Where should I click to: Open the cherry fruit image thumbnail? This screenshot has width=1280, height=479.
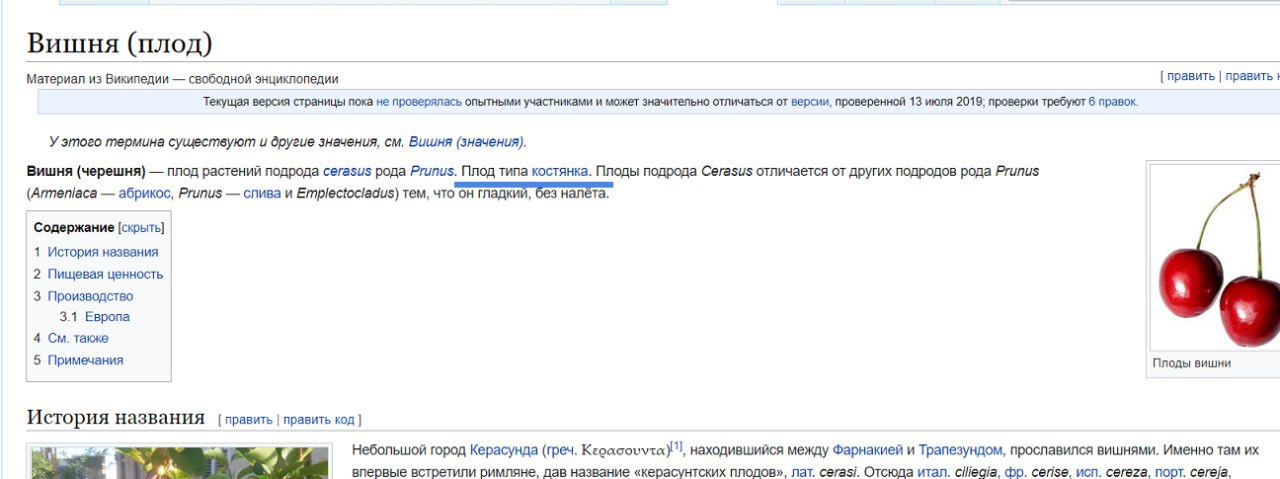(1216, 258)
